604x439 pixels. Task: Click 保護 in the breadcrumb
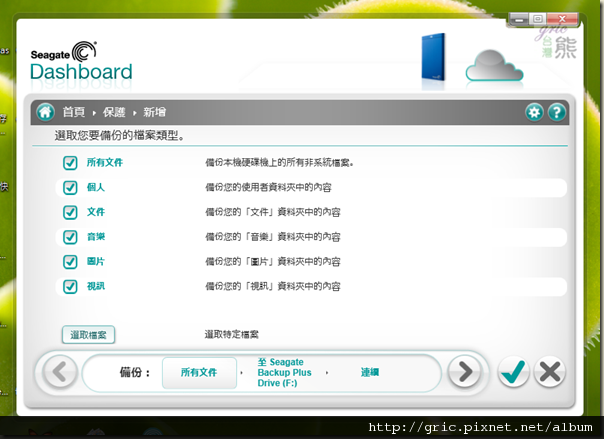114,112
